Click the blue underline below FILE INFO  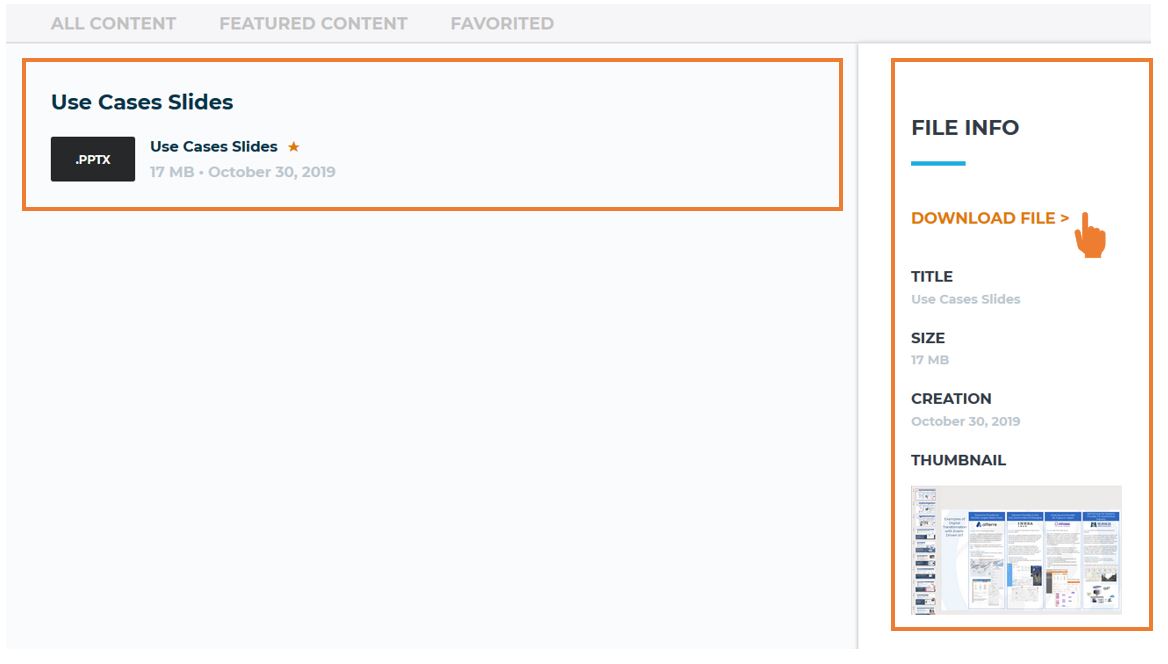point(938,163)
